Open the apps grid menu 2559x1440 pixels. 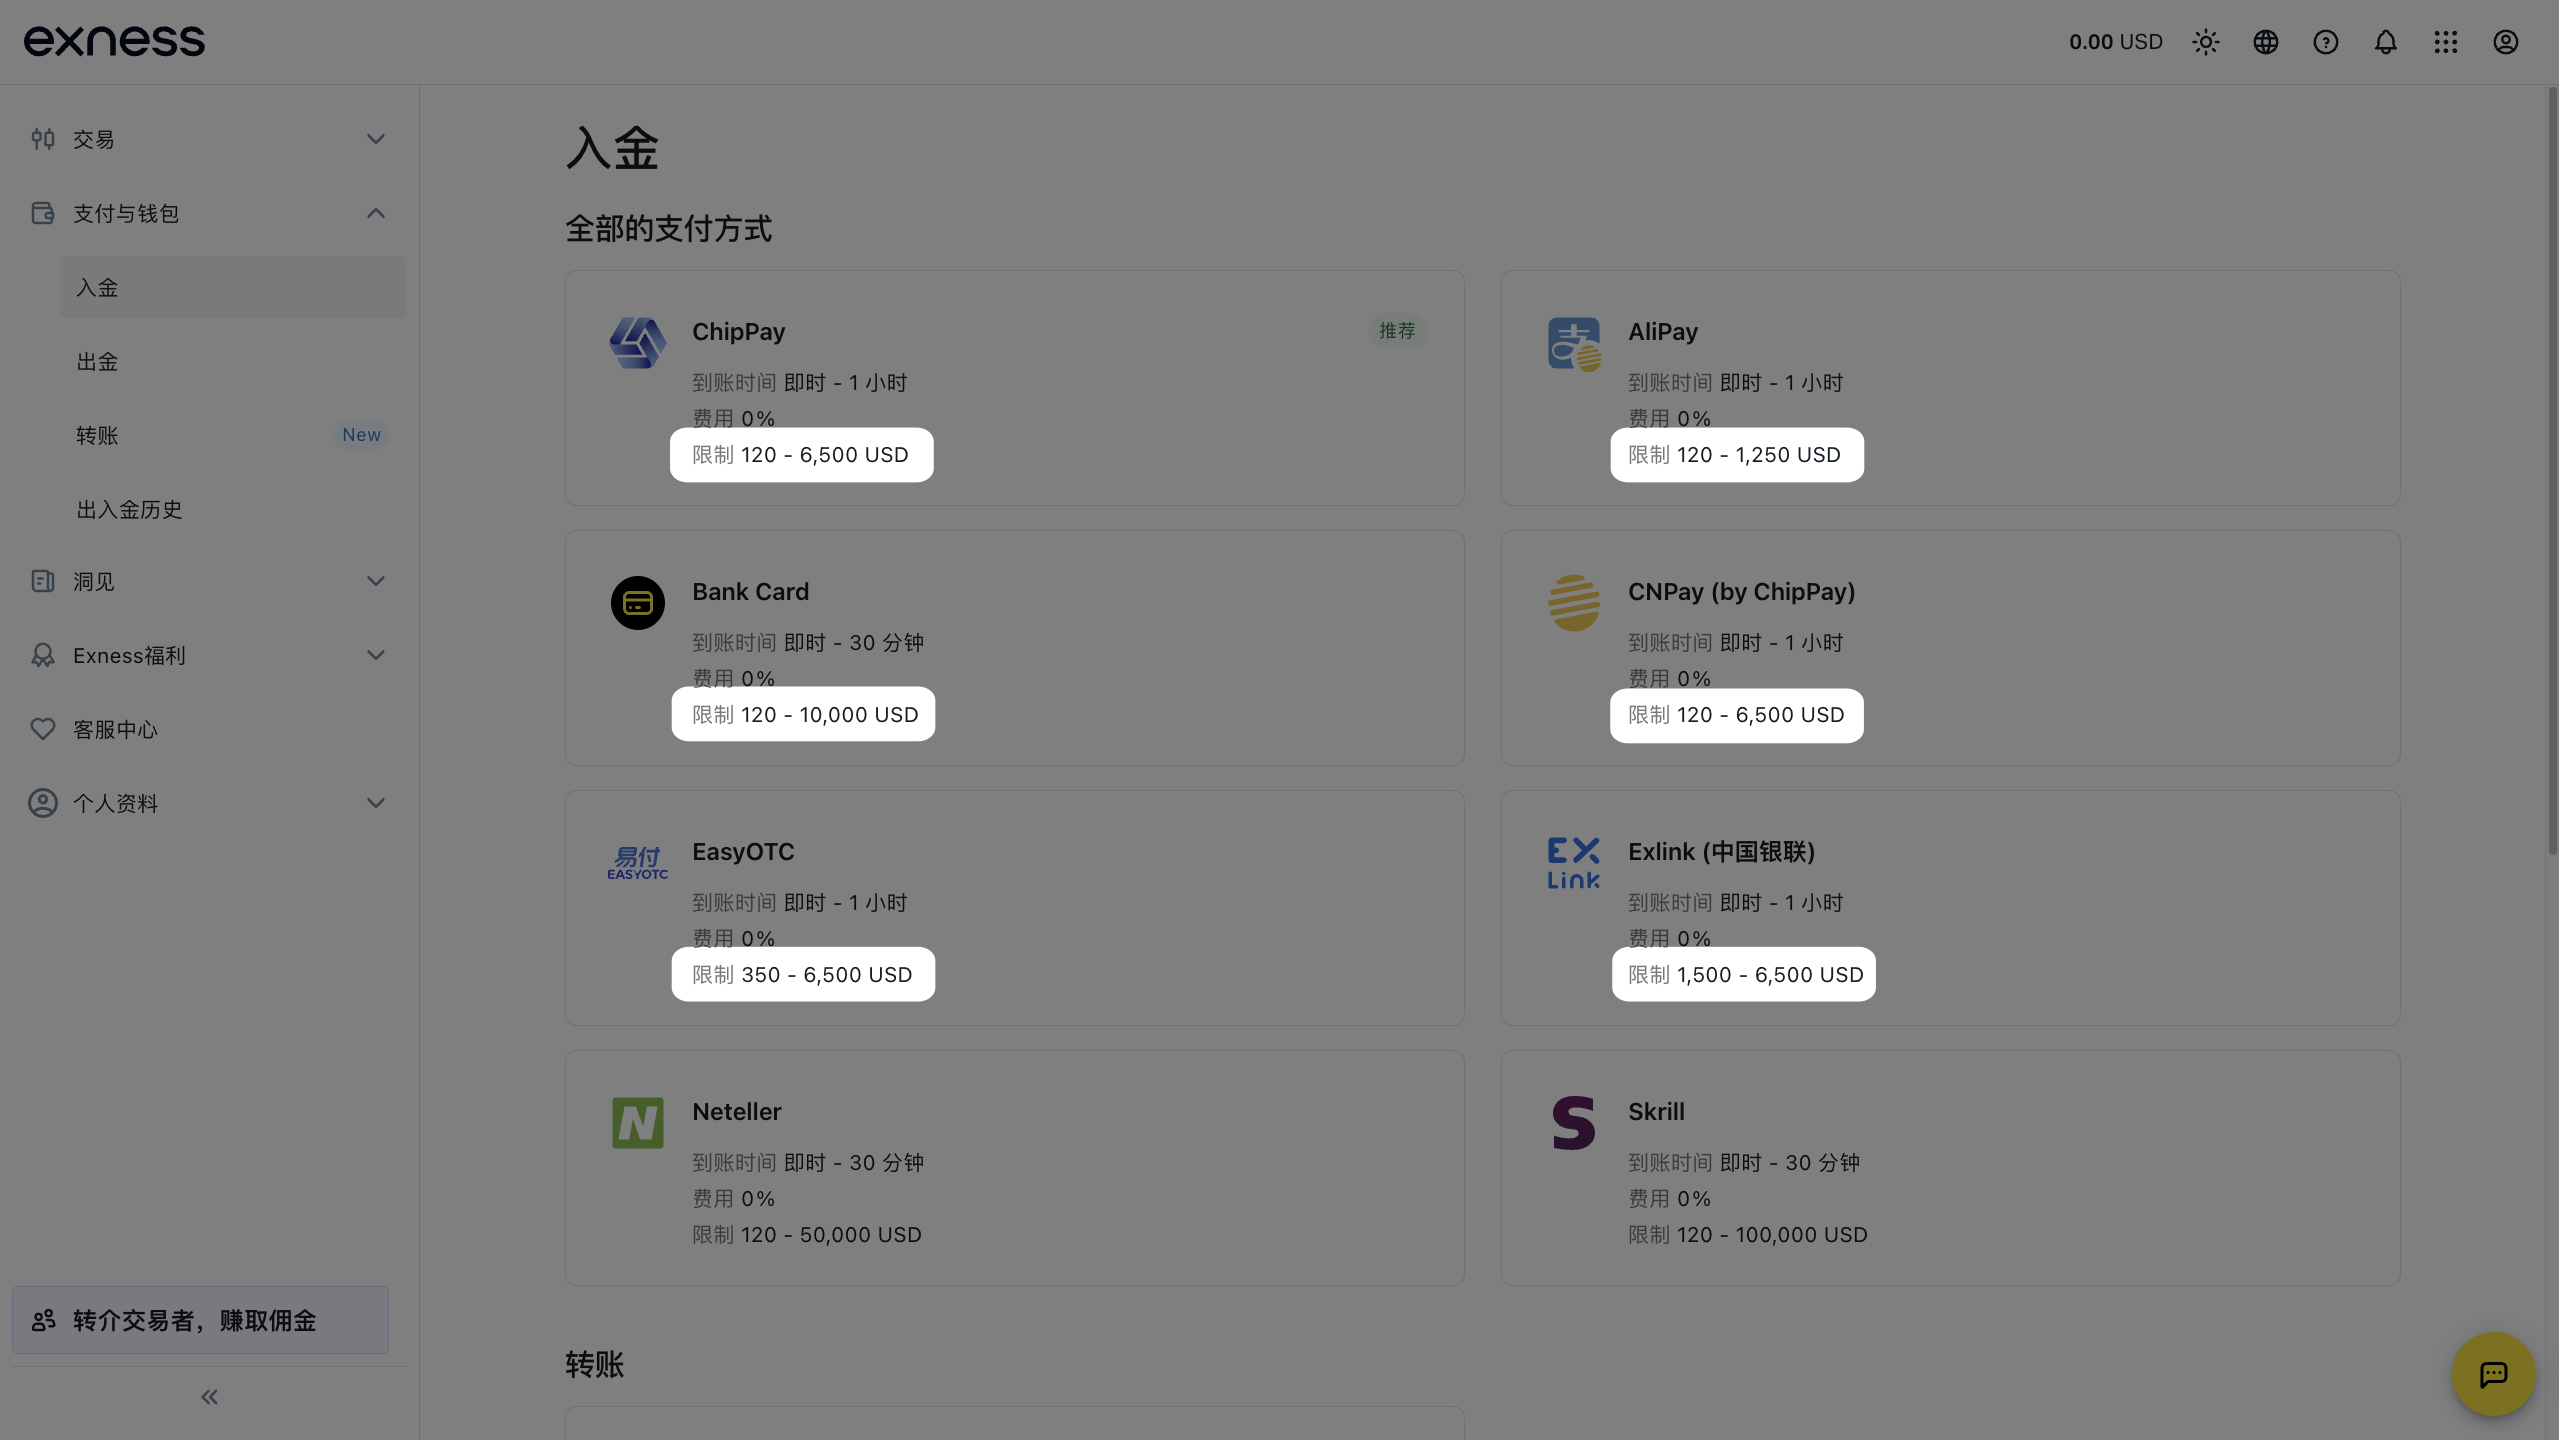coord(2446,42)
